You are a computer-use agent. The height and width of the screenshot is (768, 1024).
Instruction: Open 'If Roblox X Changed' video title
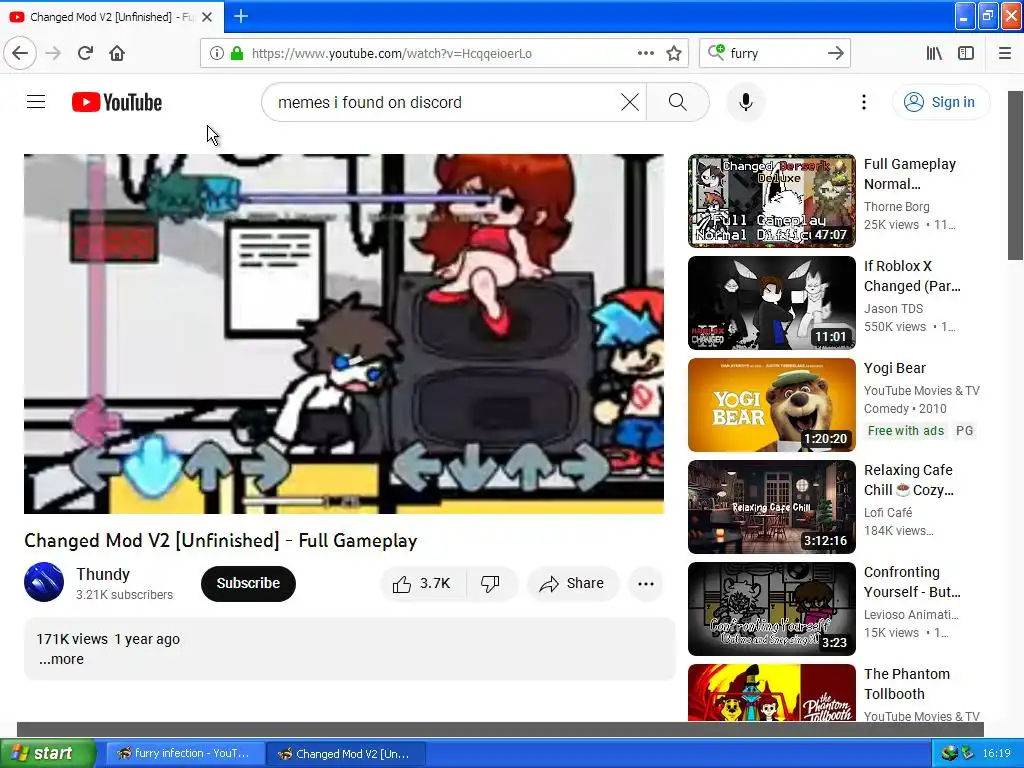click(912, 276)
